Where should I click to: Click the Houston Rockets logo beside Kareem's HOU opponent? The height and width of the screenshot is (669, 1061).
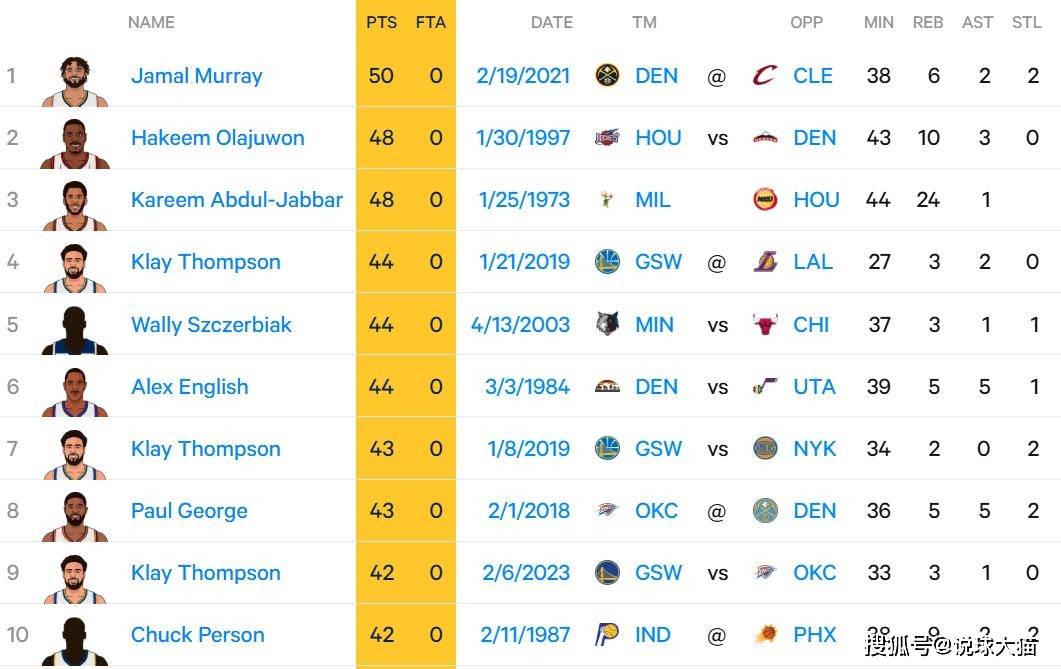pos(765,199)
